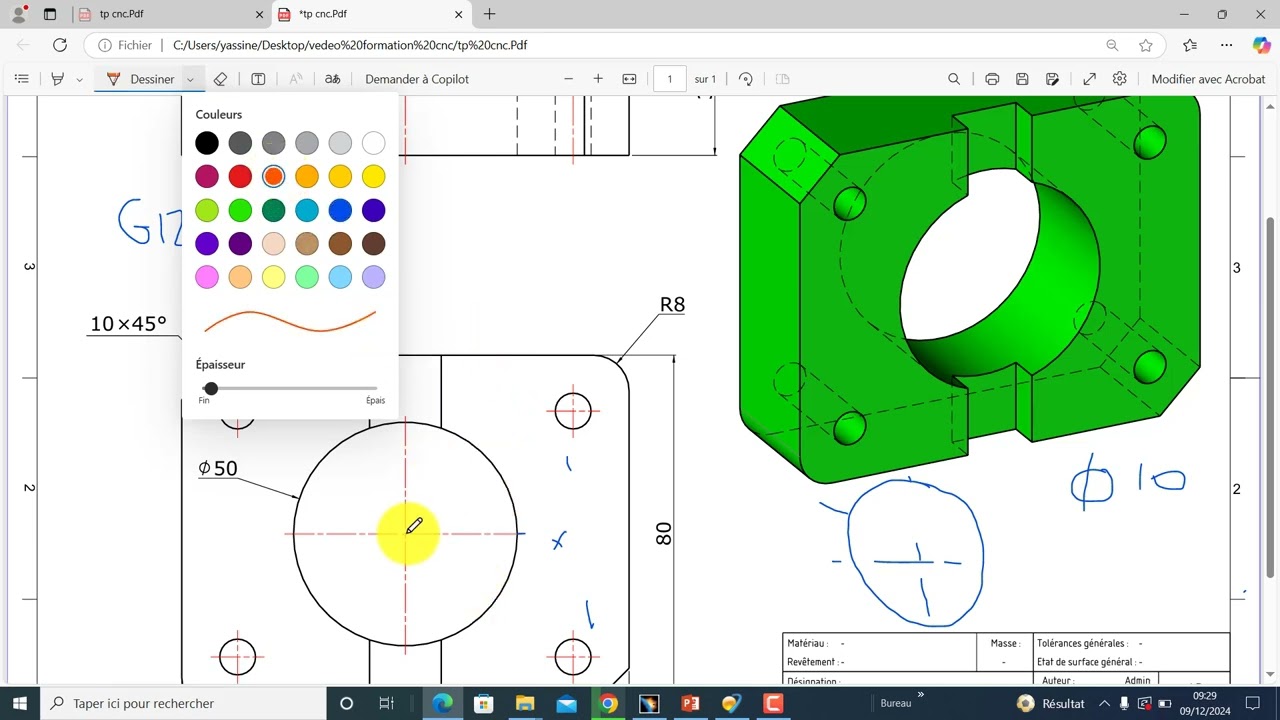1280x720 pixels.
Task: Choose the red color swatch
Action: click(240, 177)
